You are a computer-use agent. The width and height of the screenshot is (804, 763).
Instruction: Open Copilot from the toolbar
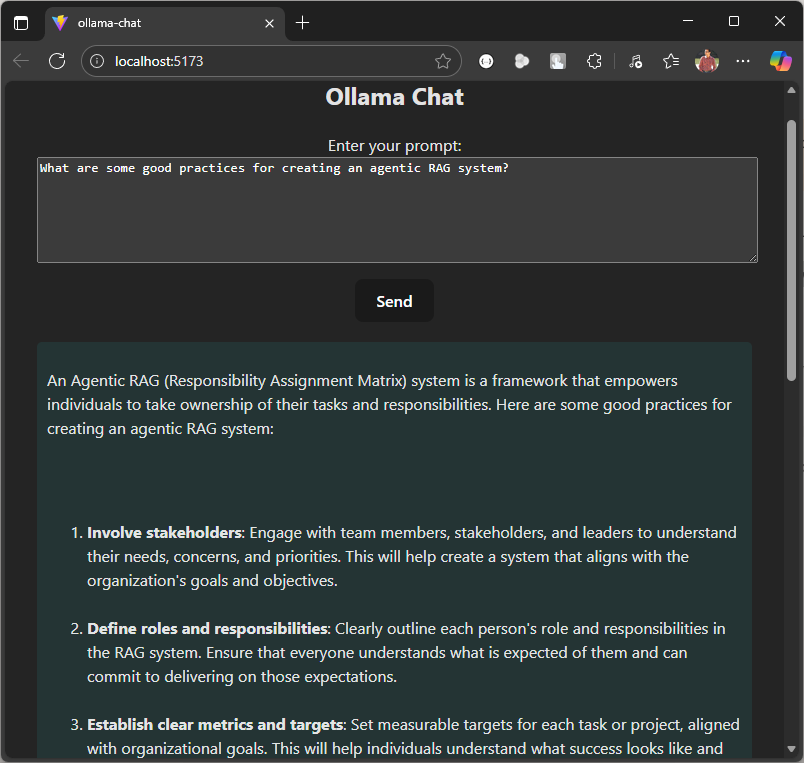point(780,61)
